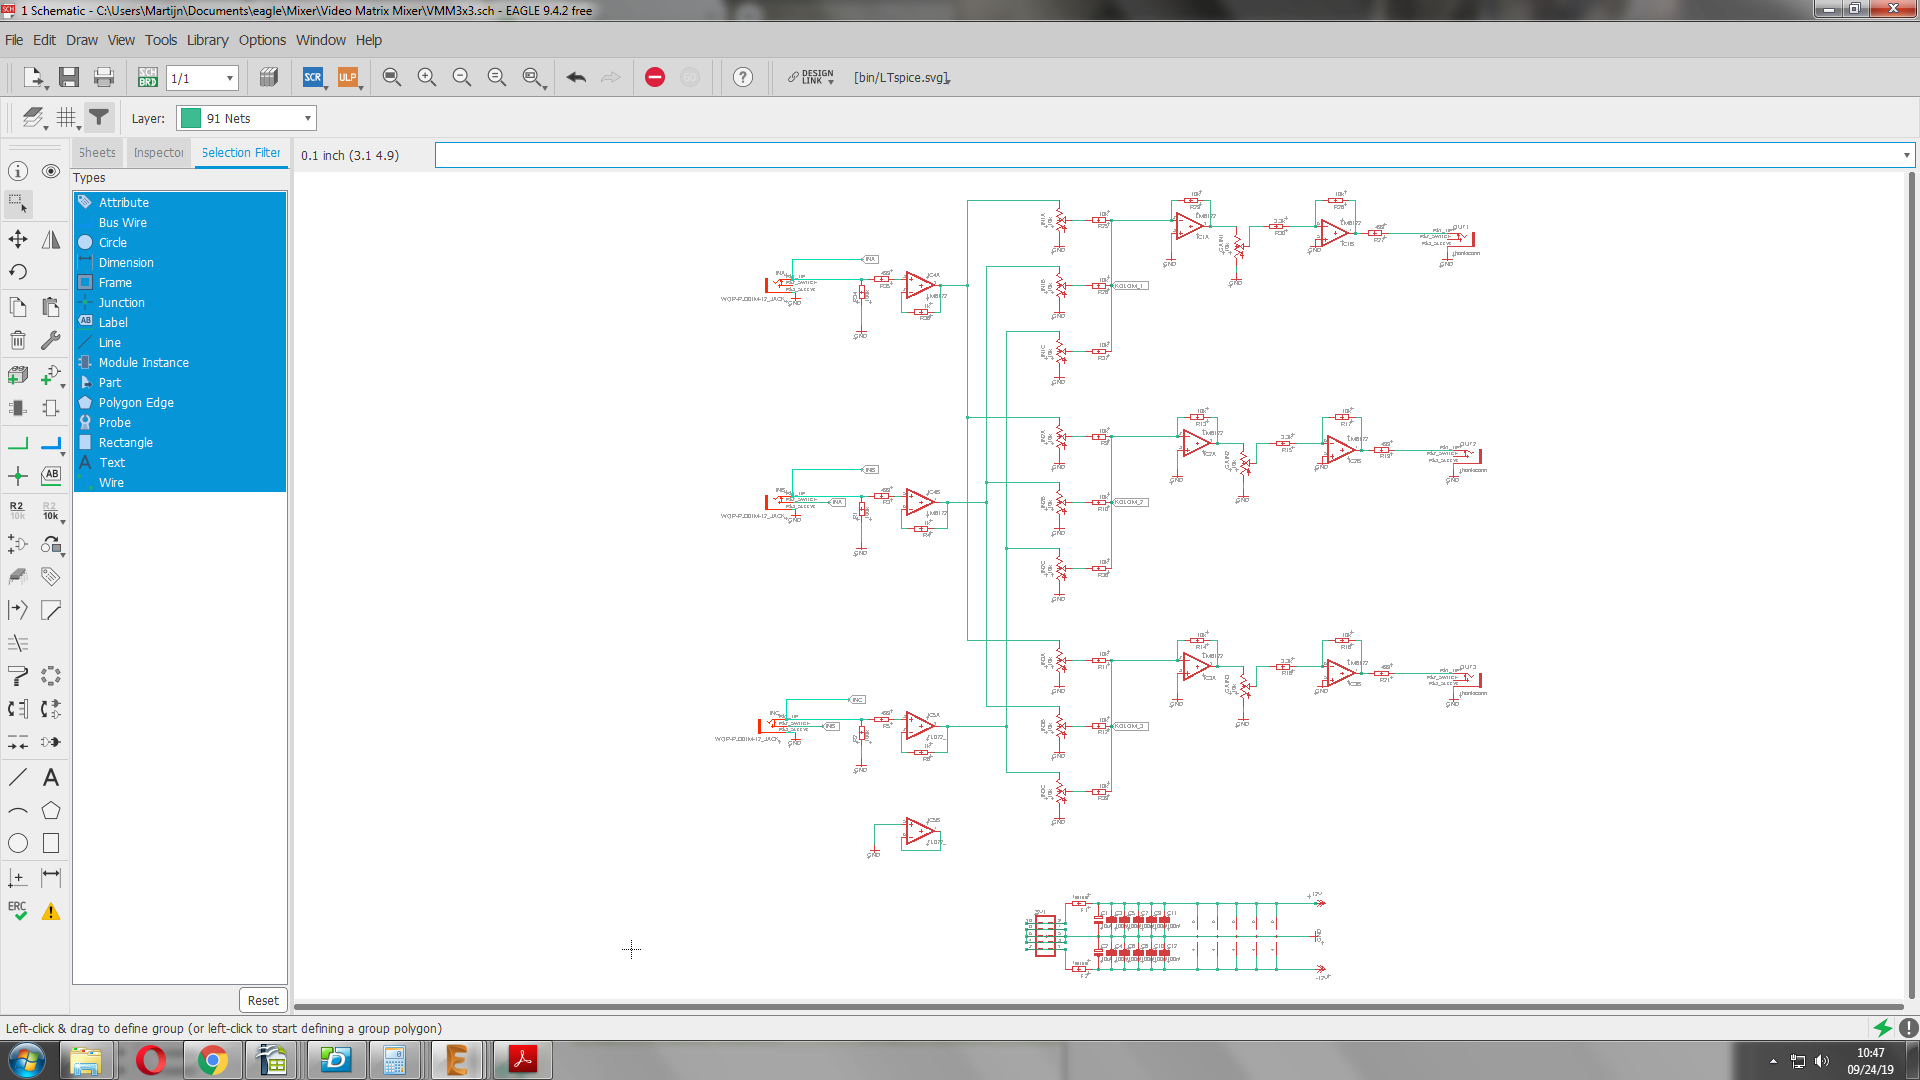
Task: Activate the Group selection tool
Action: tap(18, 204)
